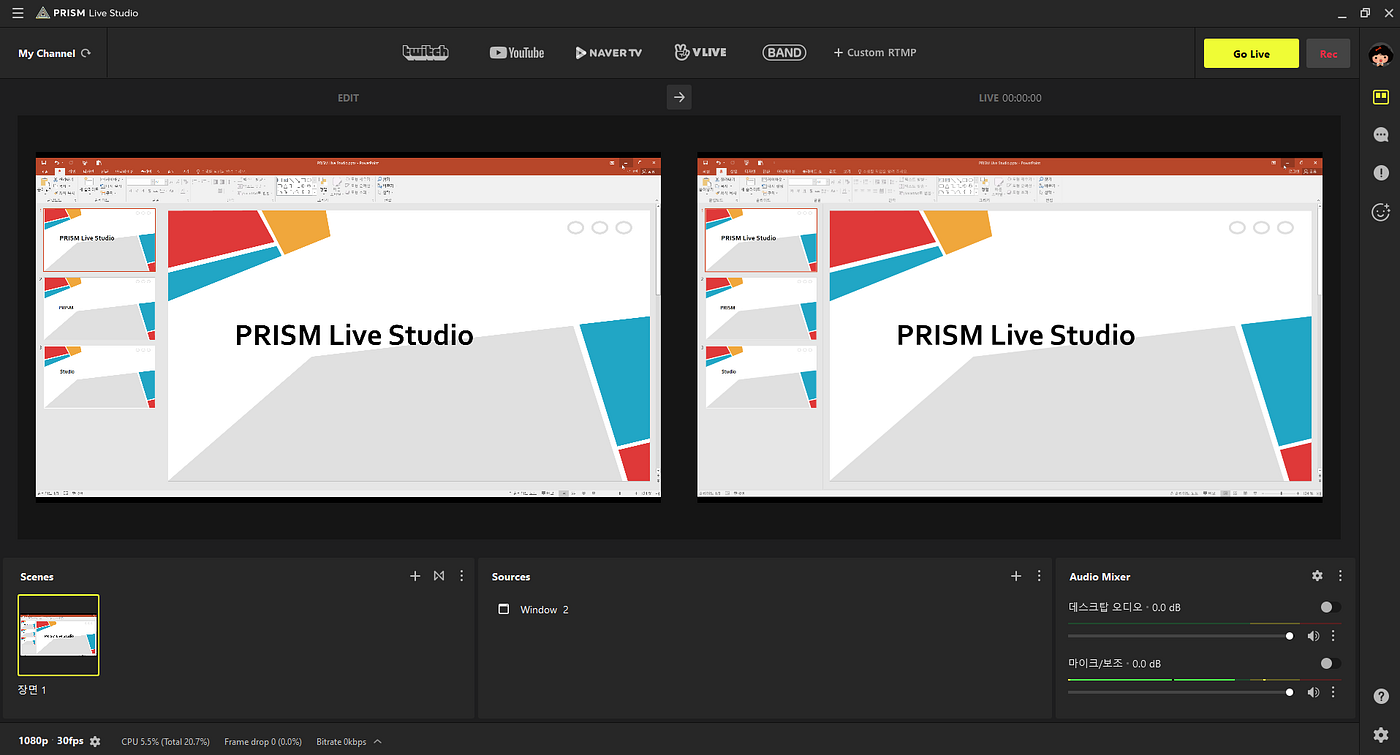Click the CPU 5.5% usage status

pyautogui.click(x=165, y=742)
